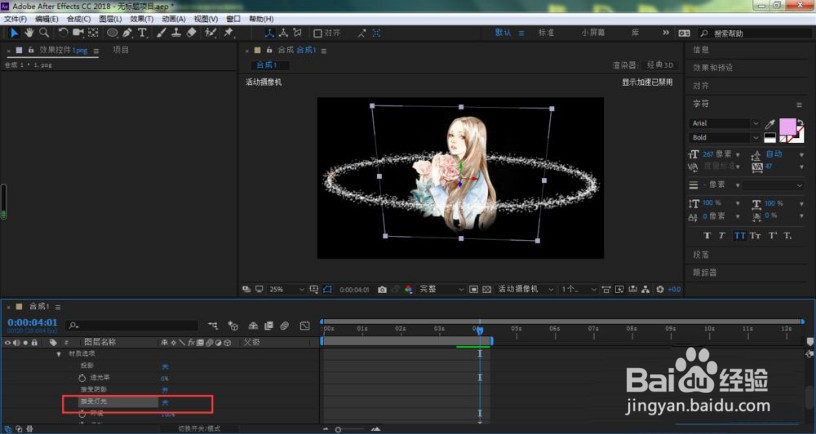The image size is (816, 434).
Task: Show channel and color management settings
Action: pyautogui.click(x=409, y=289)
